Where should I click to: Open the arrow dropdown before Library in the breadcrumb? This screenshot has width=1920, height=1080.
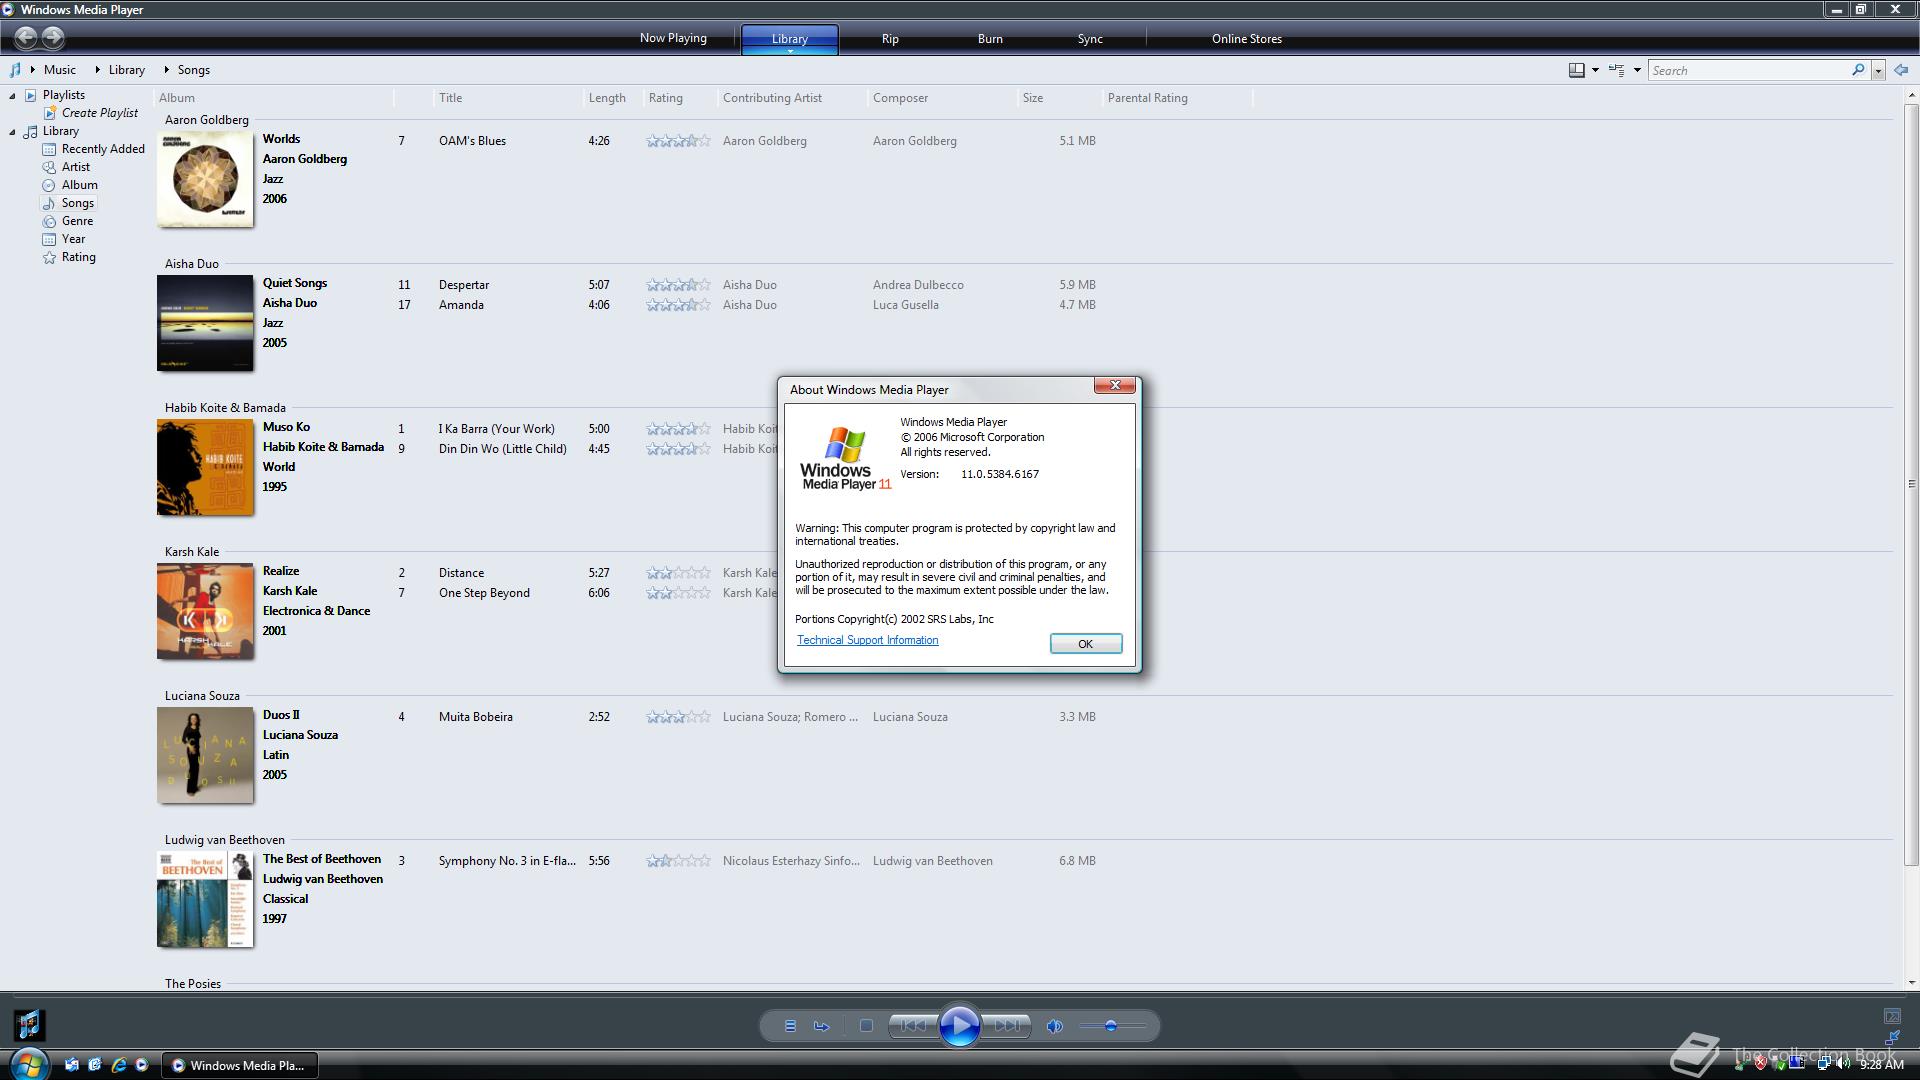click(x=98, y=70)
